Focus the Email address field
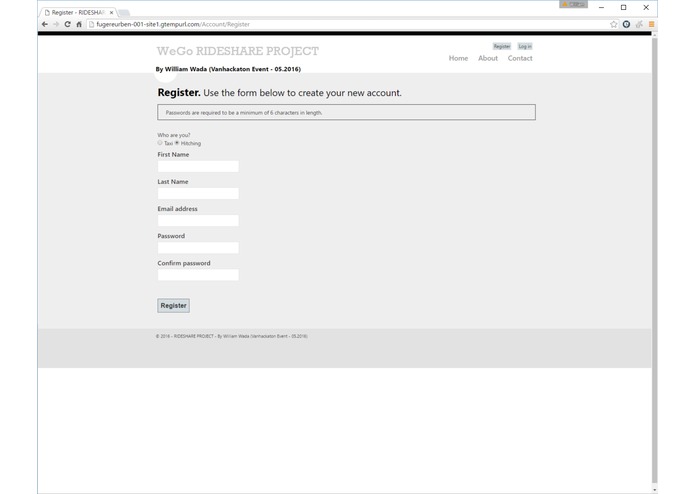The width and height of the screenshot is (695, 494). (198, 220)
